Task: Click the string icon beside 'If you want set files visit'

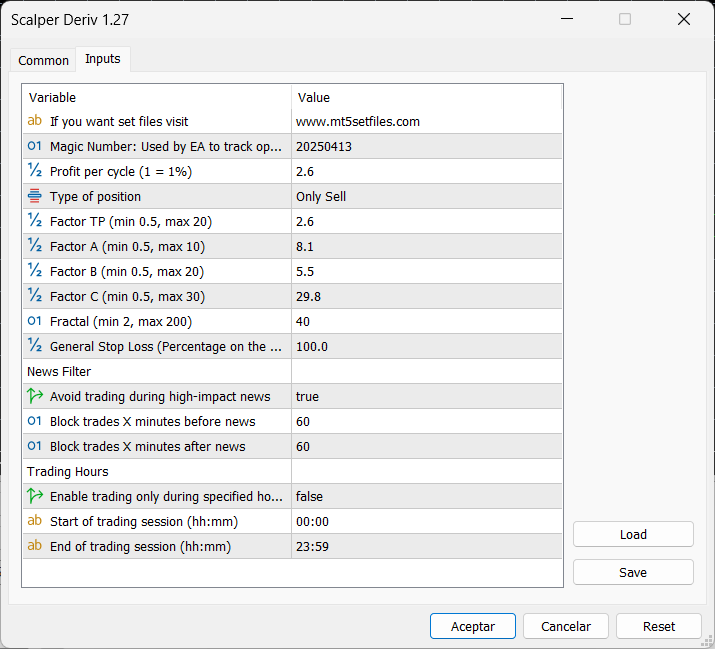Action: [x=35, y=121]
